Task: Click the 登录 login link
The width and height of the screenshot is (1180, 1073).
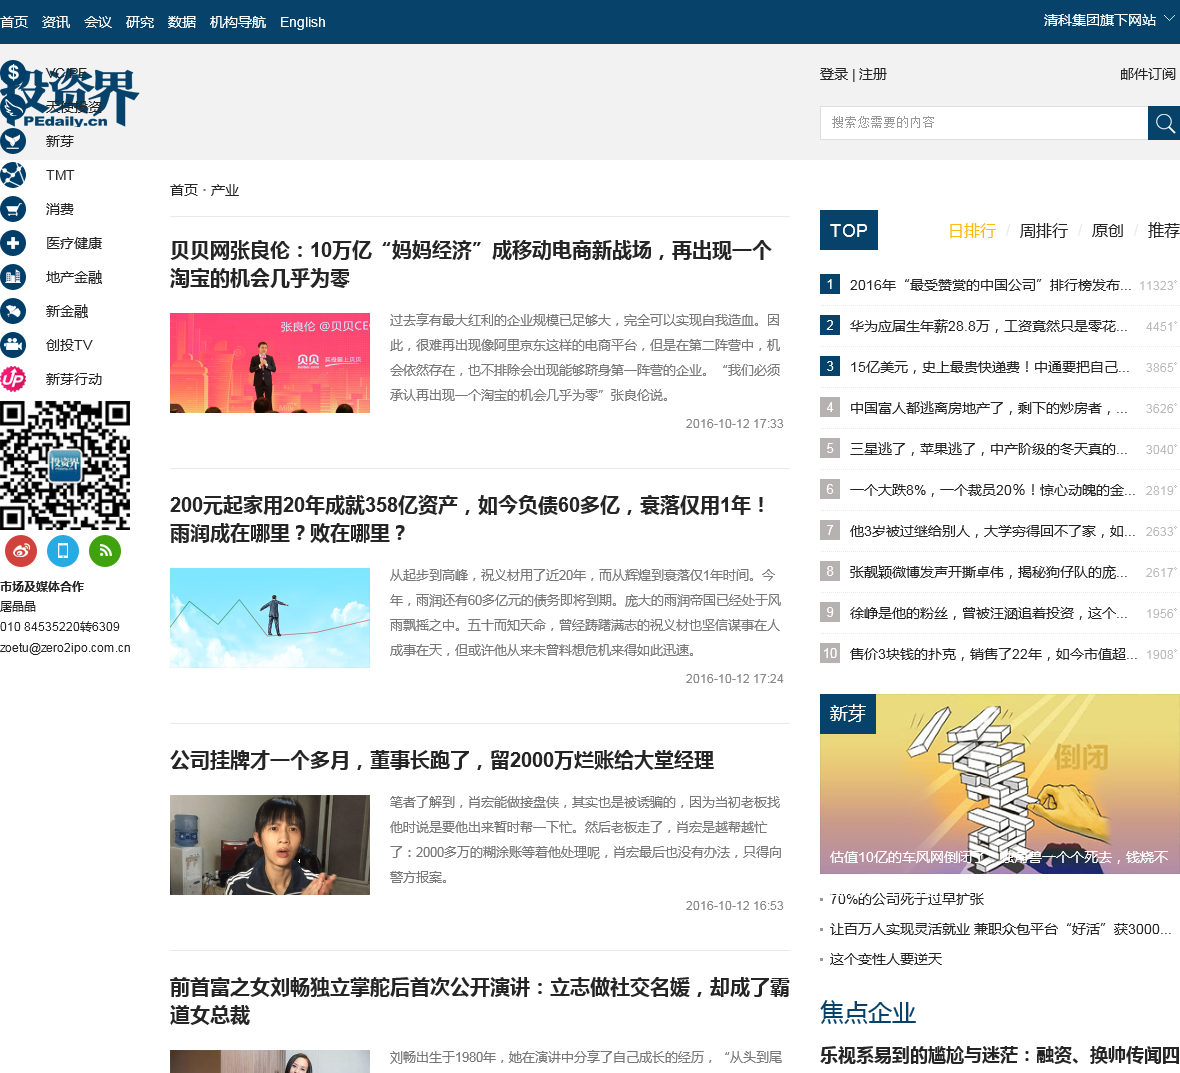Action: click(834, 74)
